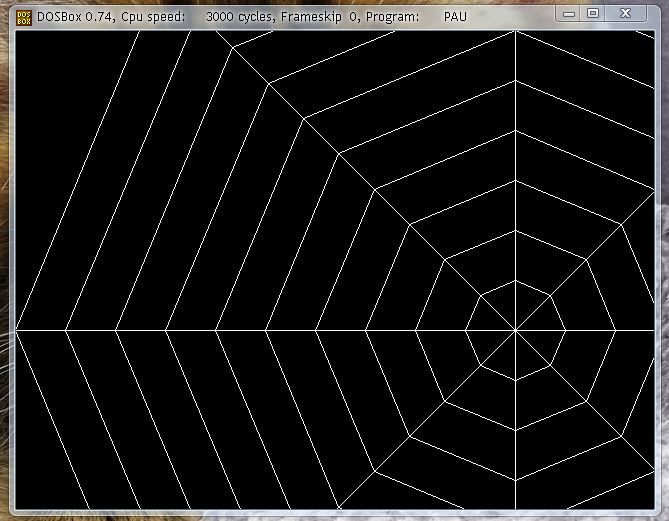Viewport: 669px width, 521px height.
Task: Click the 'PAU' program name in the title
Action: click(x=455, y=16)
